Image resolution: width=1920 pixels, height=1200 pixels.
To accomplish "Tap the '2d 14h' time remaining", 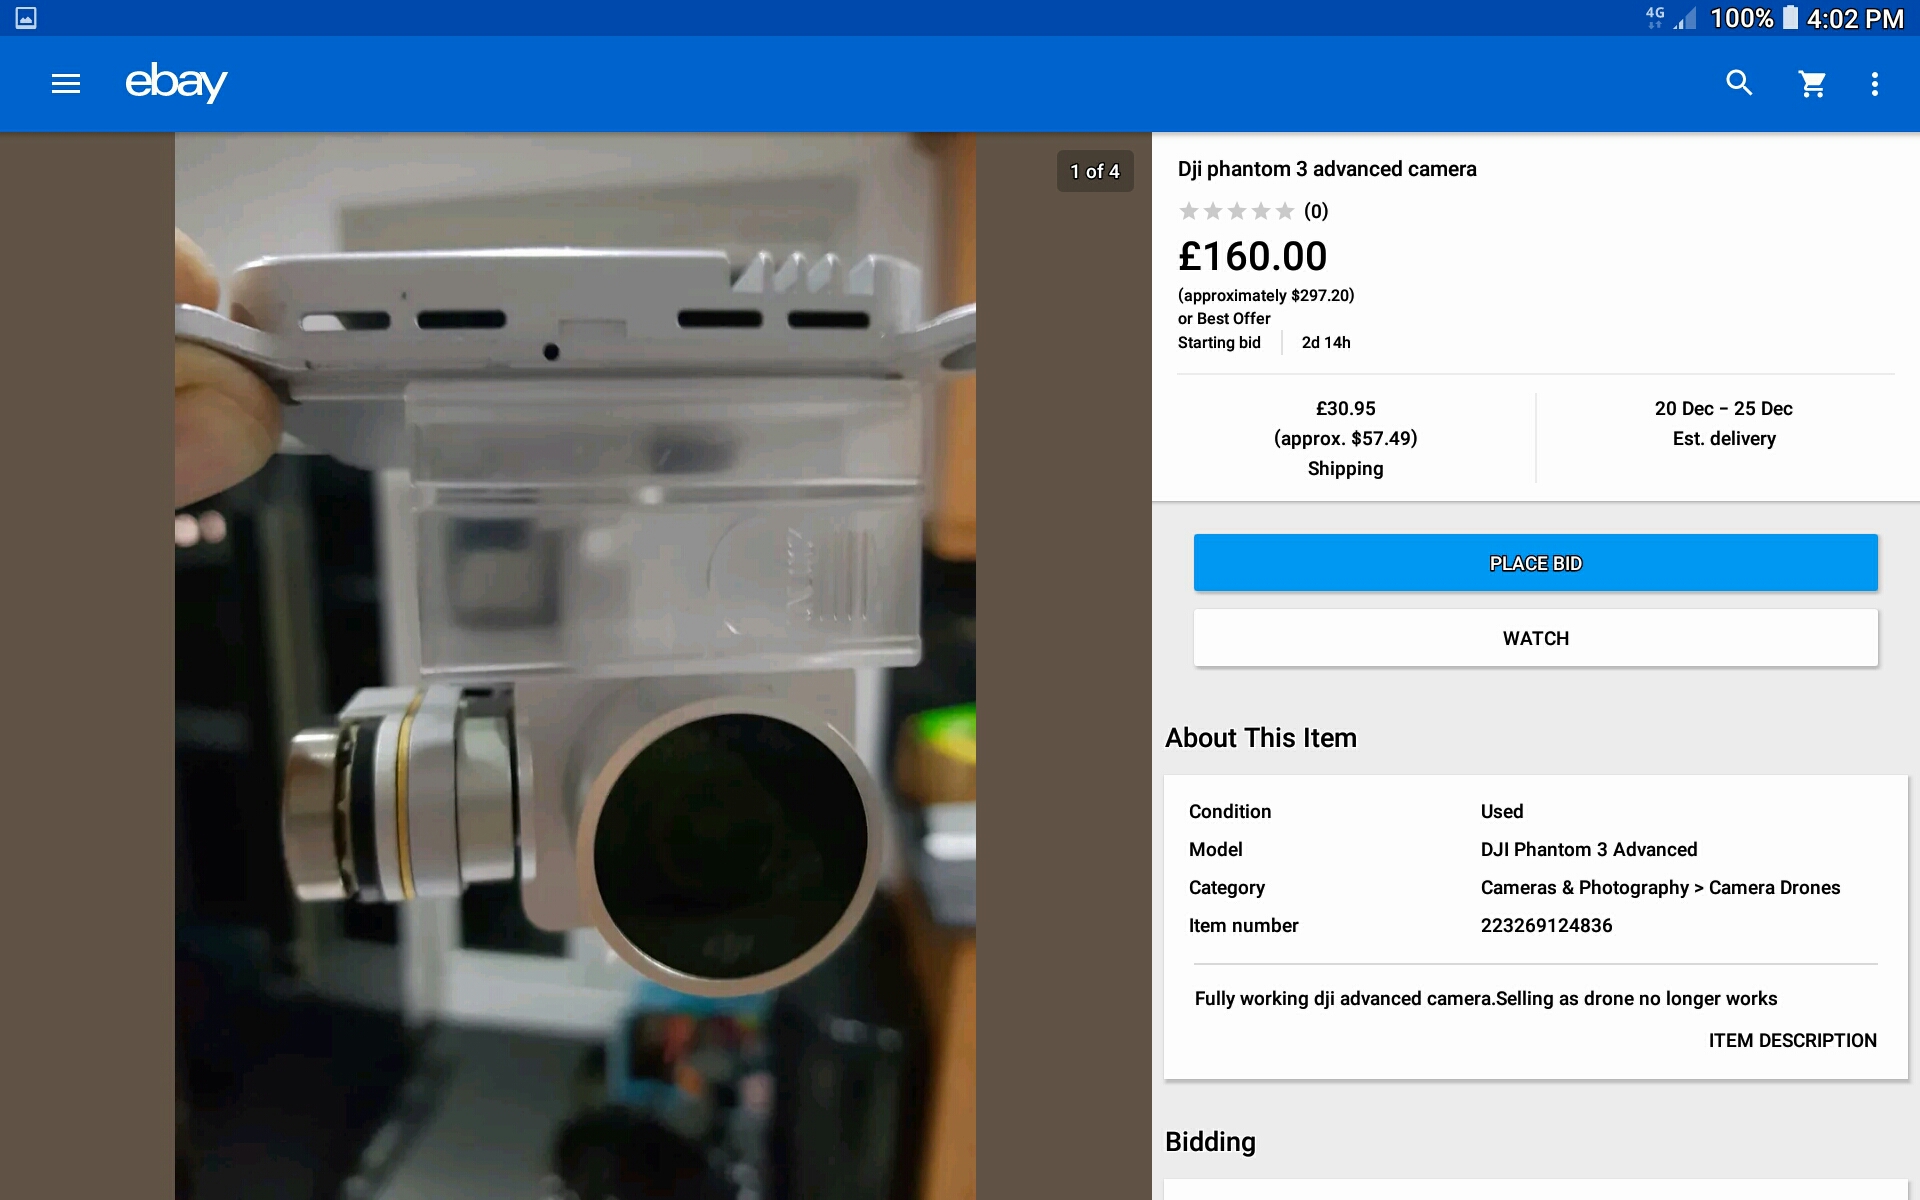I will pyautogui.click(x=1326, y=342).
